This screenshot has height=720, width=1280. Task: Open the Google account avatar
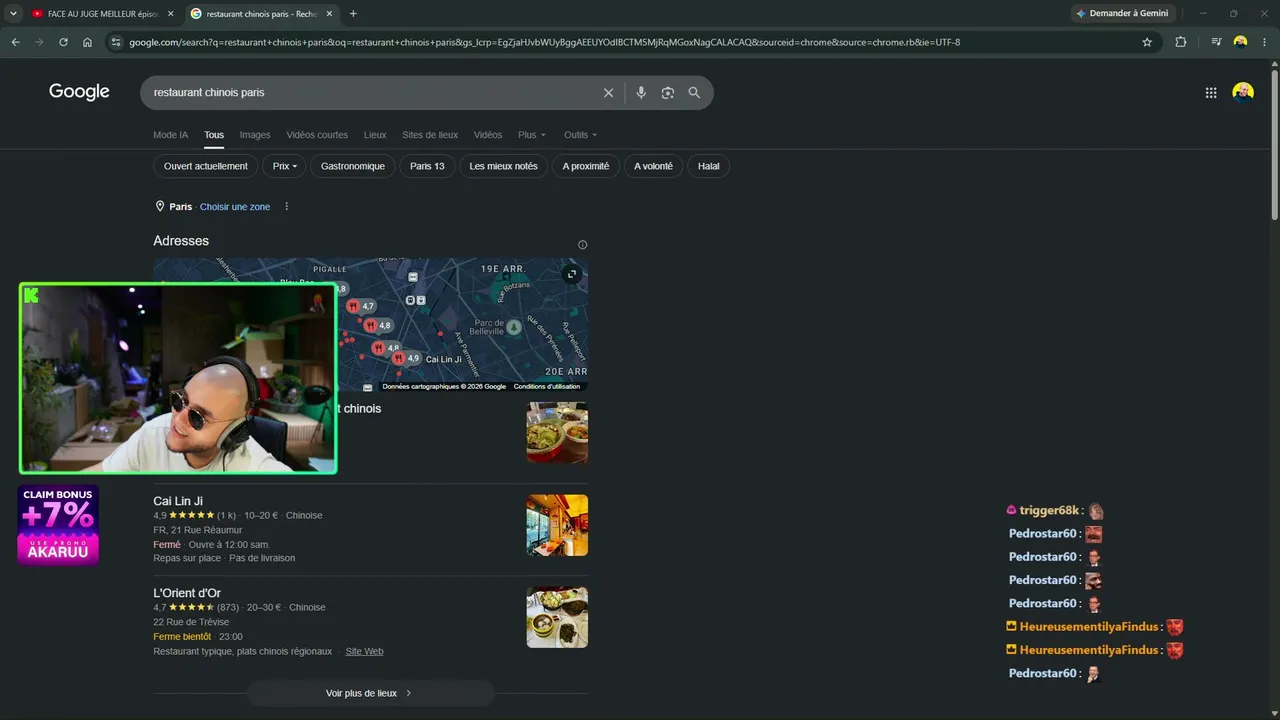coord(1243,93)
